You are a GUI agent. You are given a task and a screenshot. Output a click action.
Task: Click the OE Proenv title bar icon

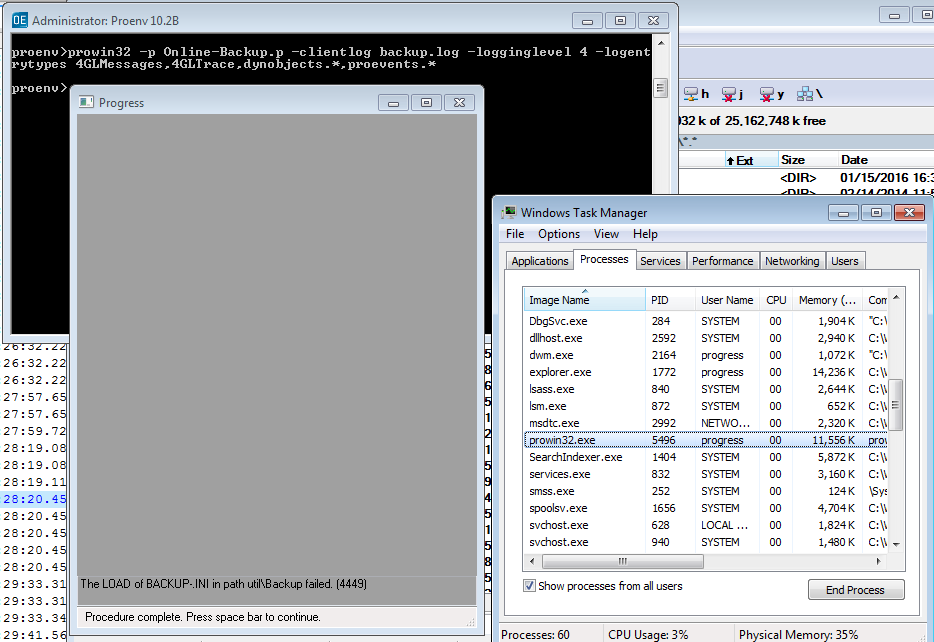tap(20, 20)
